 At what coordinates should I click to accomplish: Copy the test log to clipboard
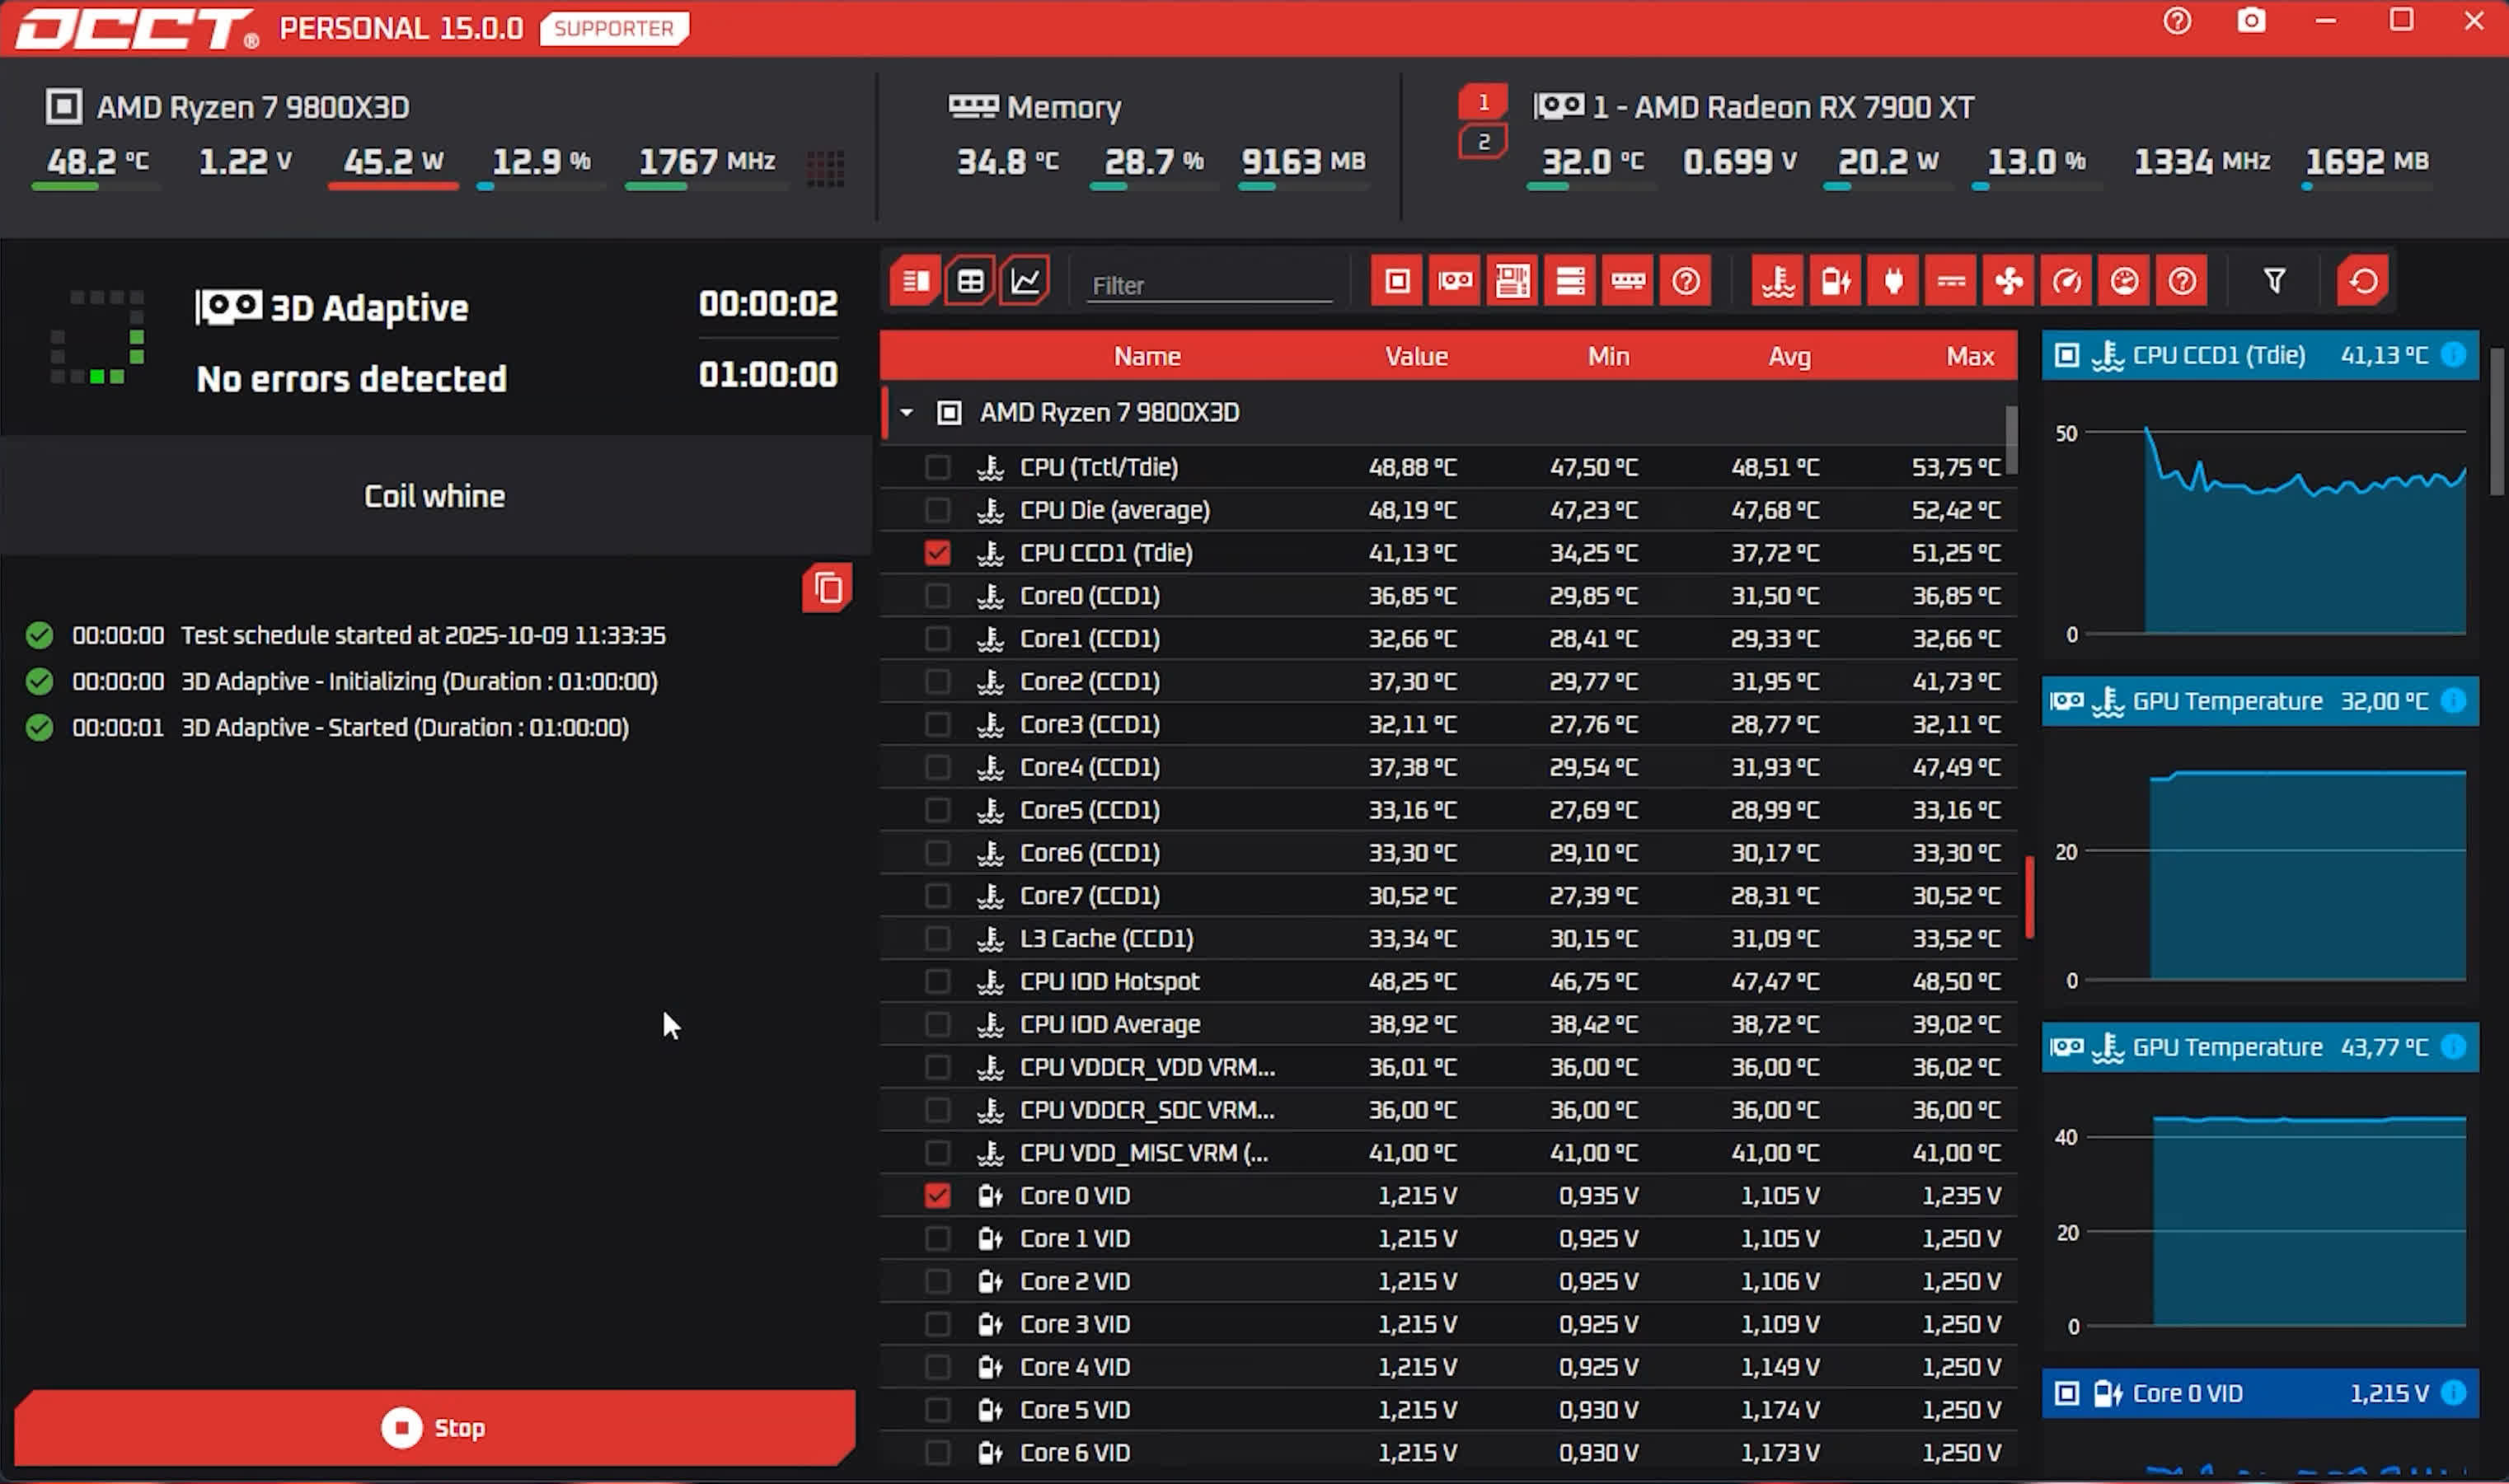pyautogui.click(x=827, y=588)
